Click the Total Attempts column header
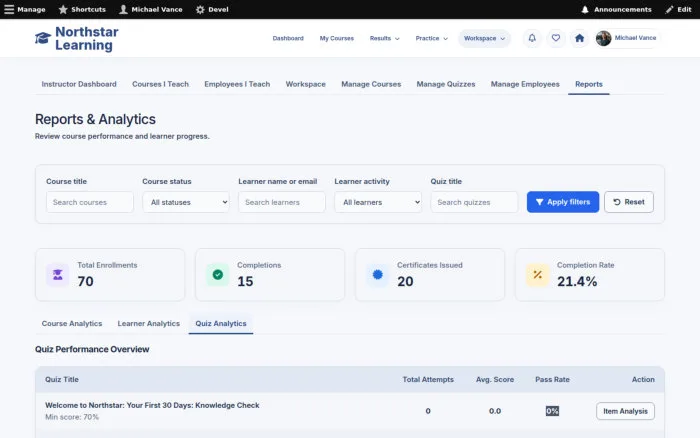 click(x=428, y=380)
